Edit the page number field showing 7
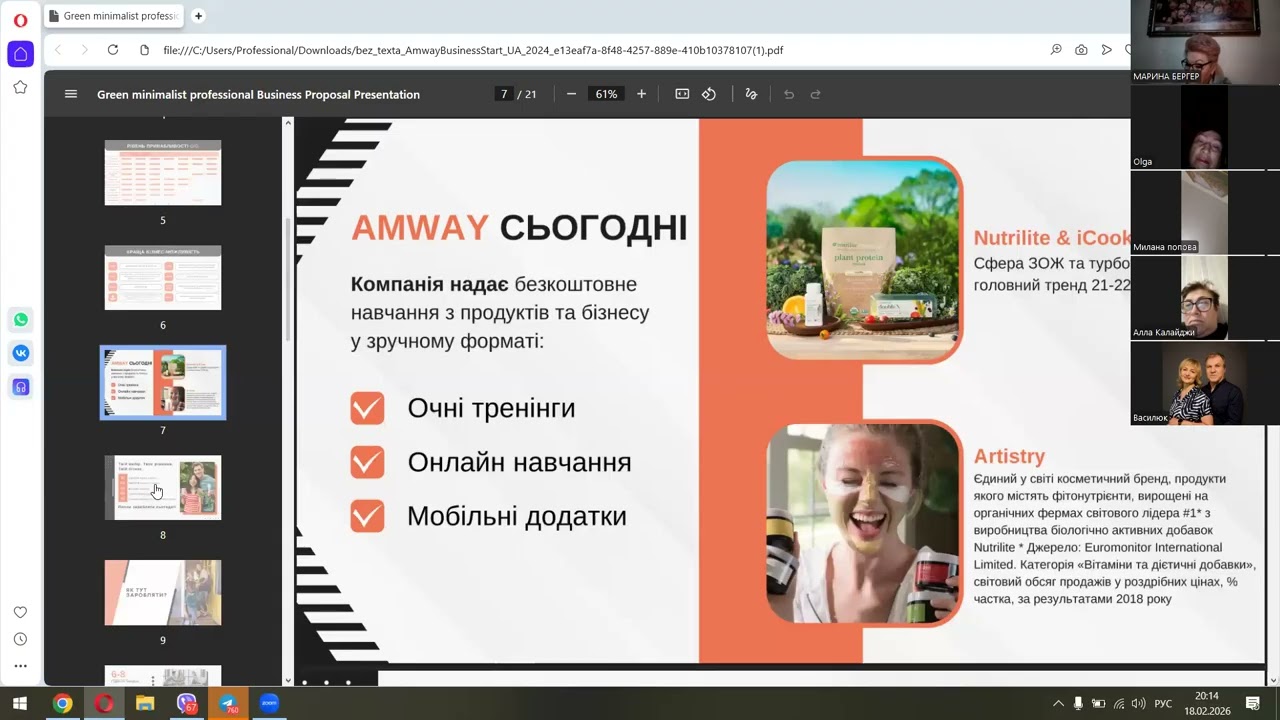This screenshot has height=720, width=1280. pos(504,94)
